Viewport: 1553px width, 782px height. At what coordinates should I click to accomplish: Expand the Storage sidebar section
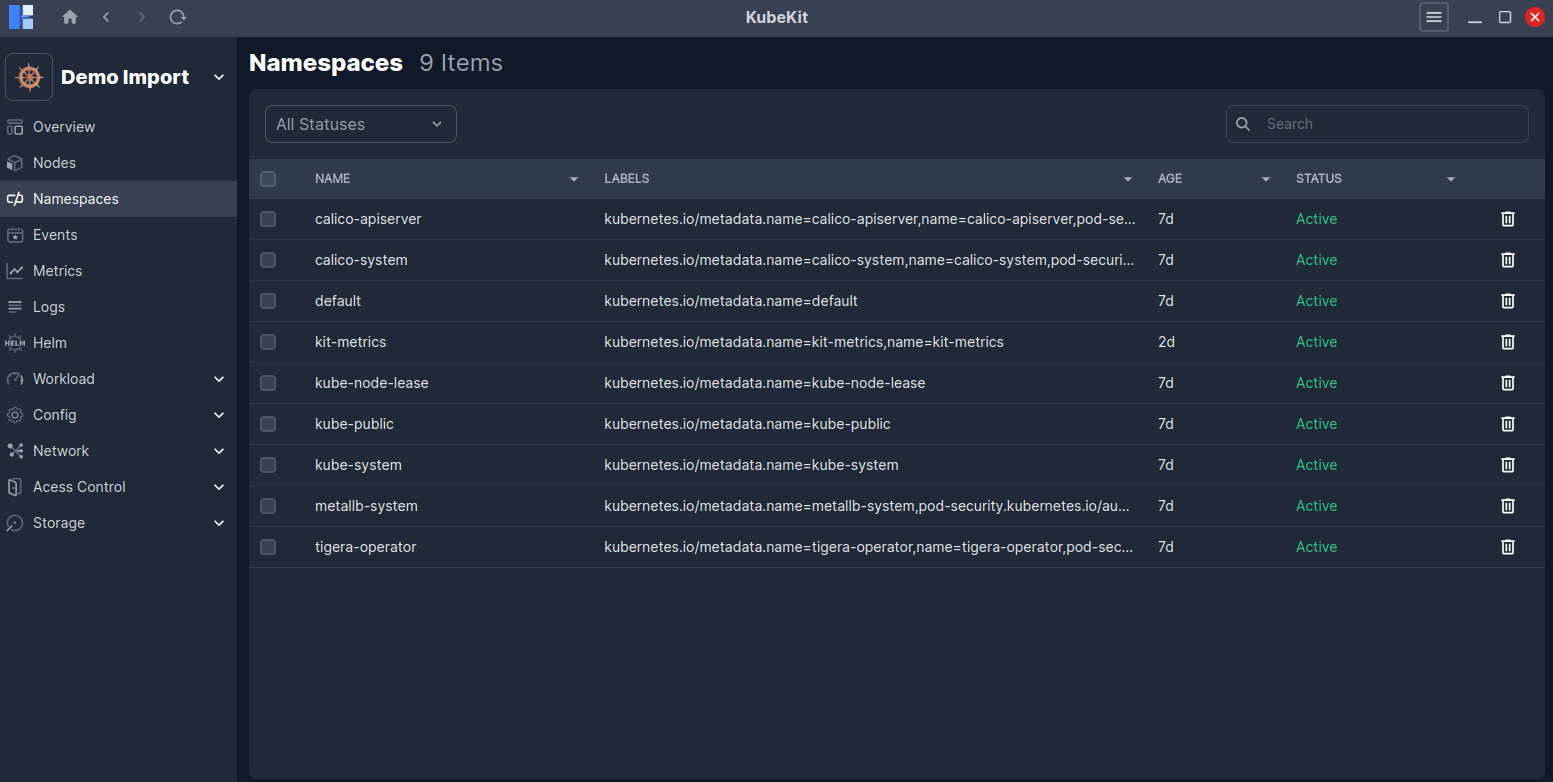click(x=57, y=522)
